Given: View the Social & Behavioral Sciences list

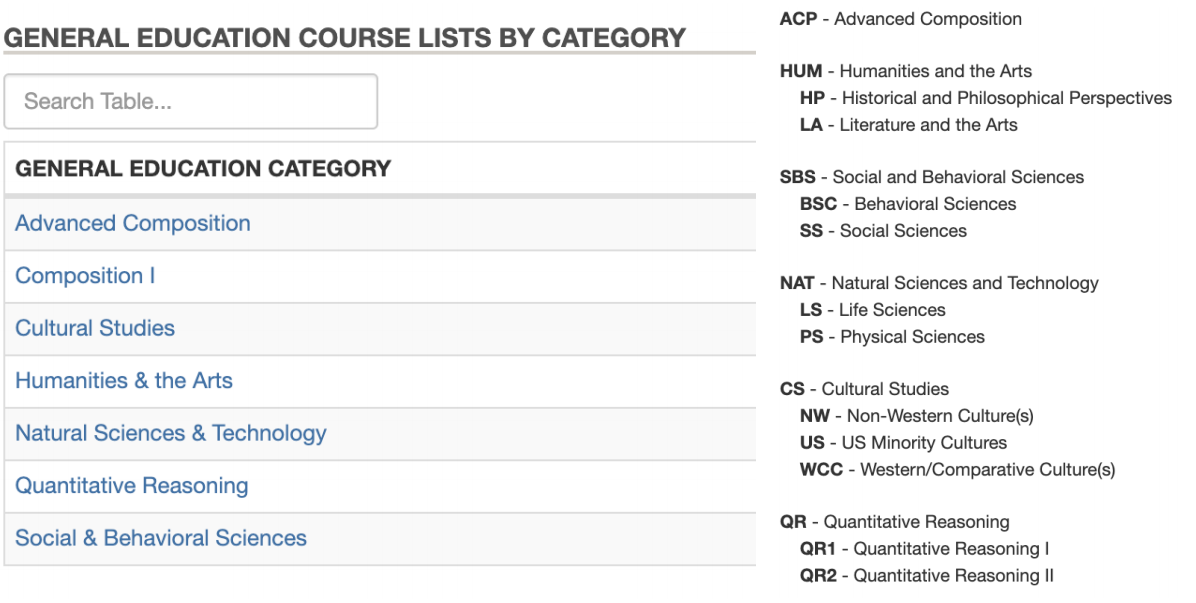Looking at the screenshot, I should click(x=161, y=538).
